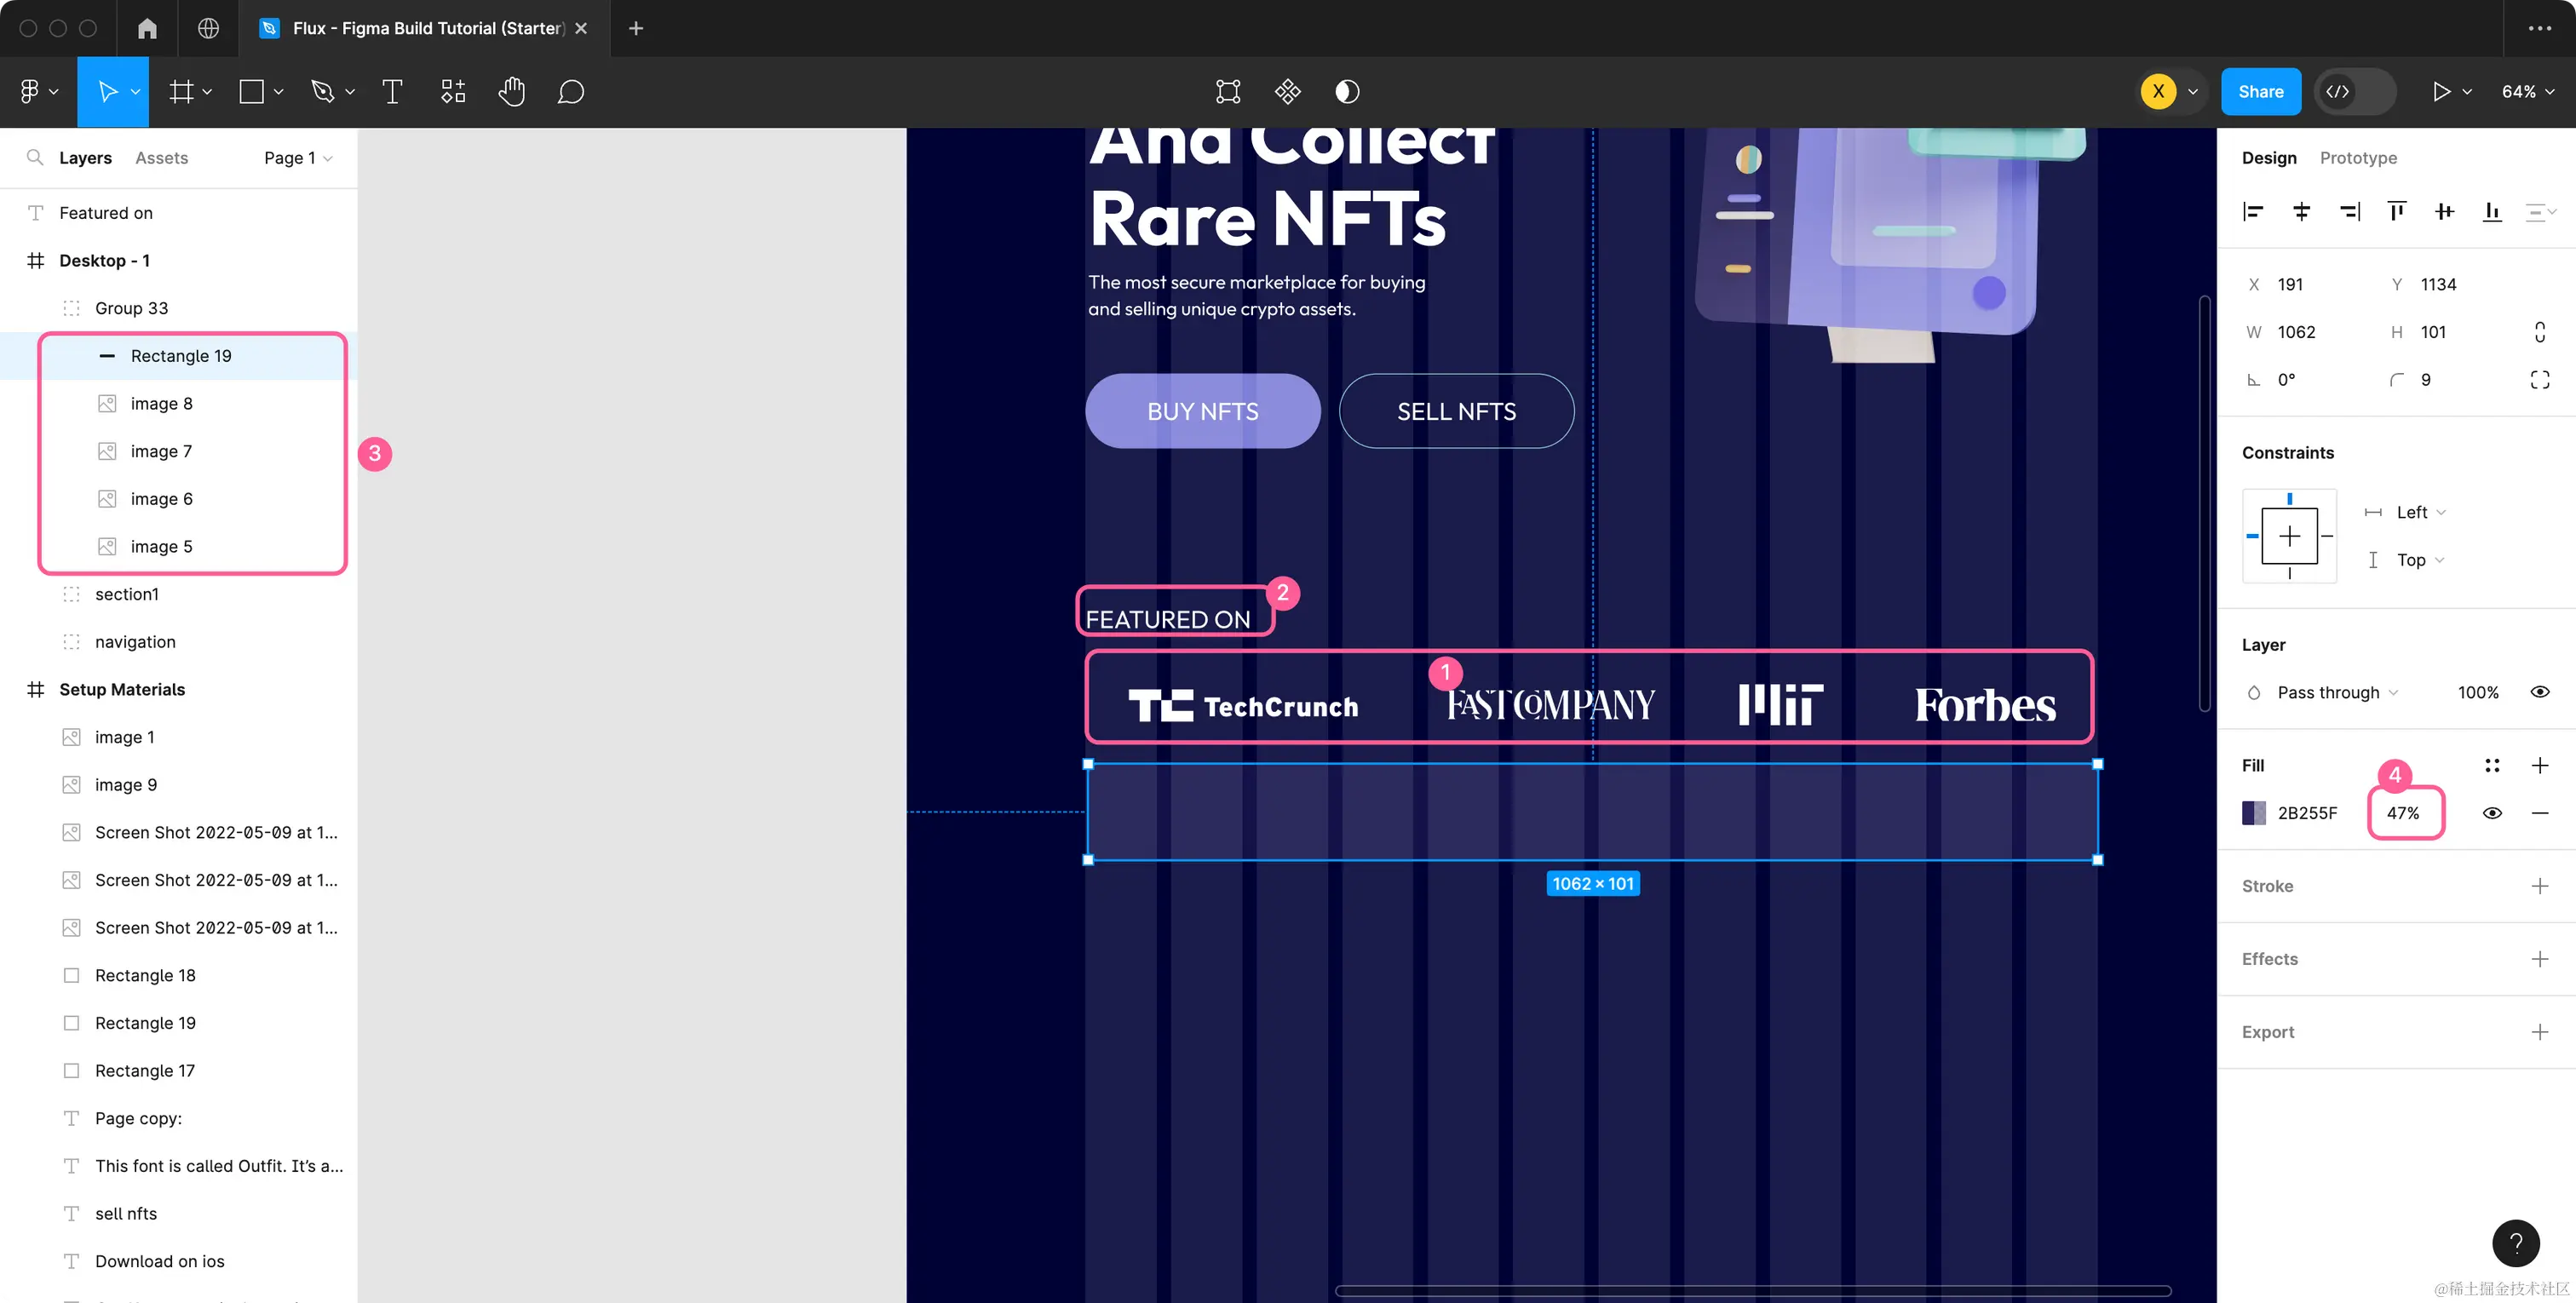2576x1303 pixels.
Task: Toggle layer visibility eye icon
Action: (x=2539, y=692)
